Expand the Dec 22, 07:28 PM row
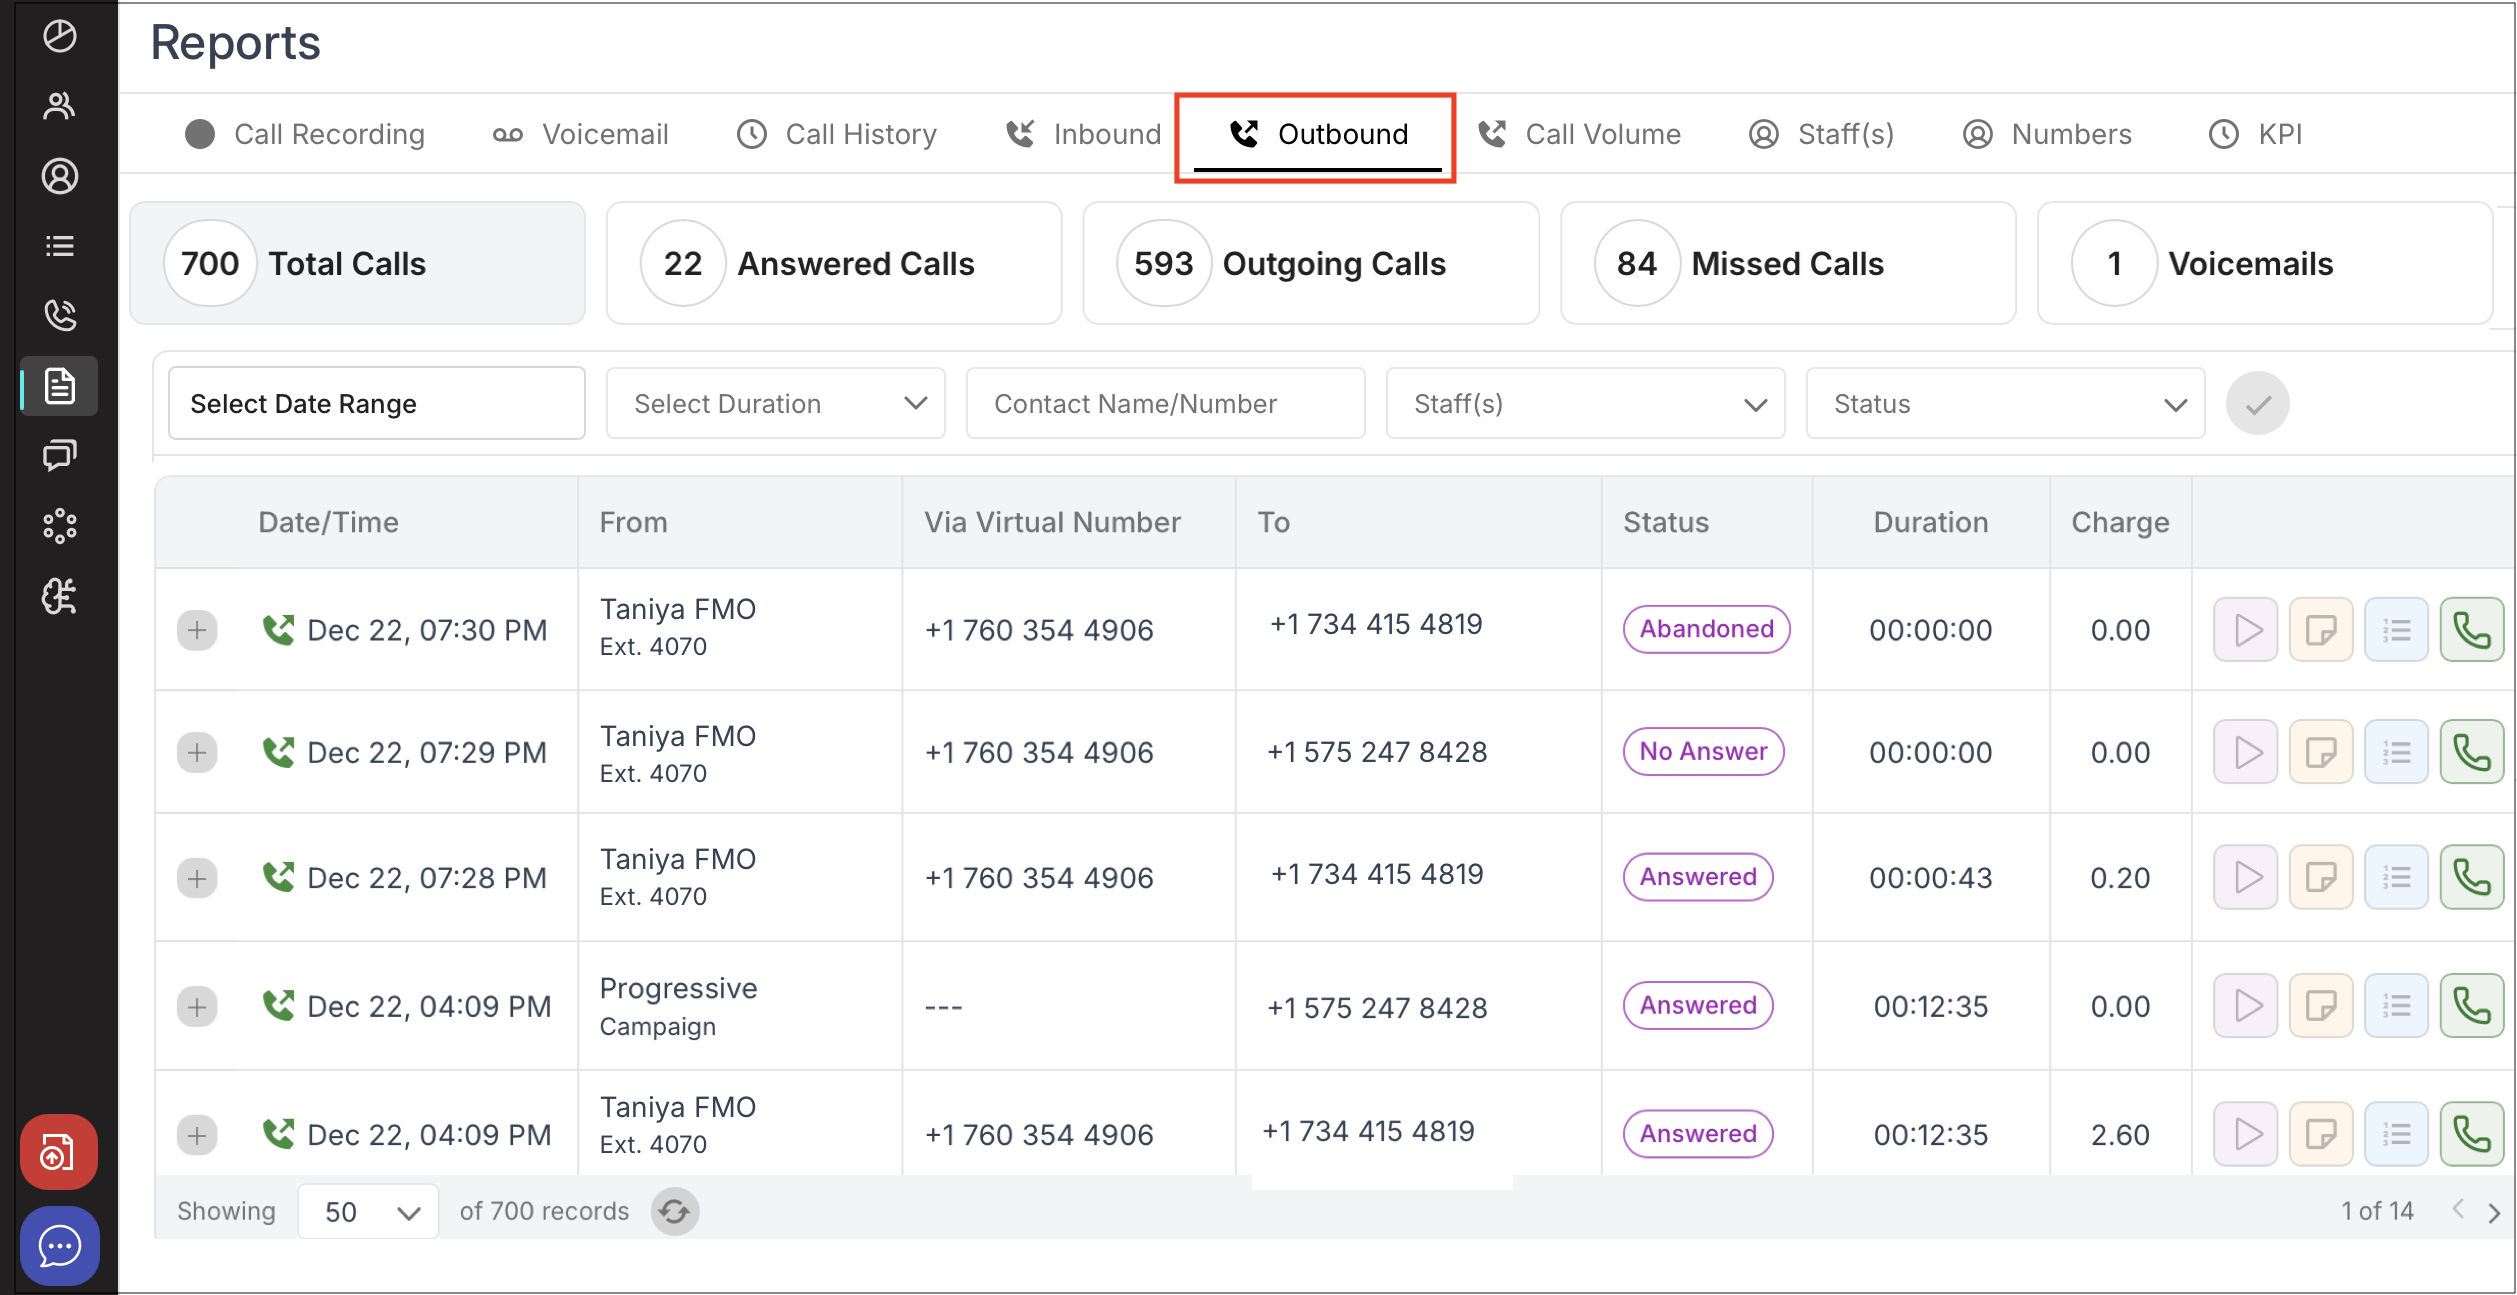 click(197, 878)
